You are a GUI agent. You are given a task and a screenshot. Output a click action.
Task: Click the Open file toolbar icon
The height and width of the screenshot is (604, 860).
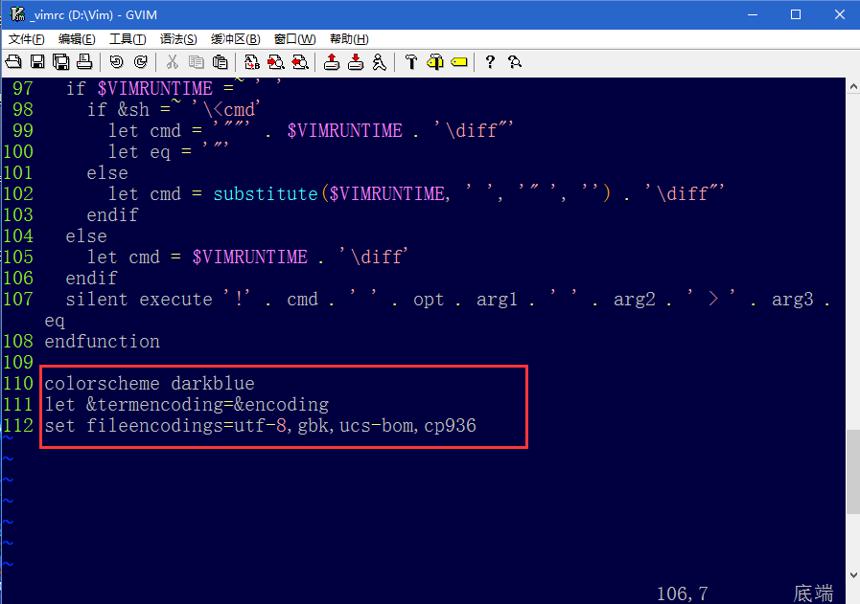[x=13, y=62]
